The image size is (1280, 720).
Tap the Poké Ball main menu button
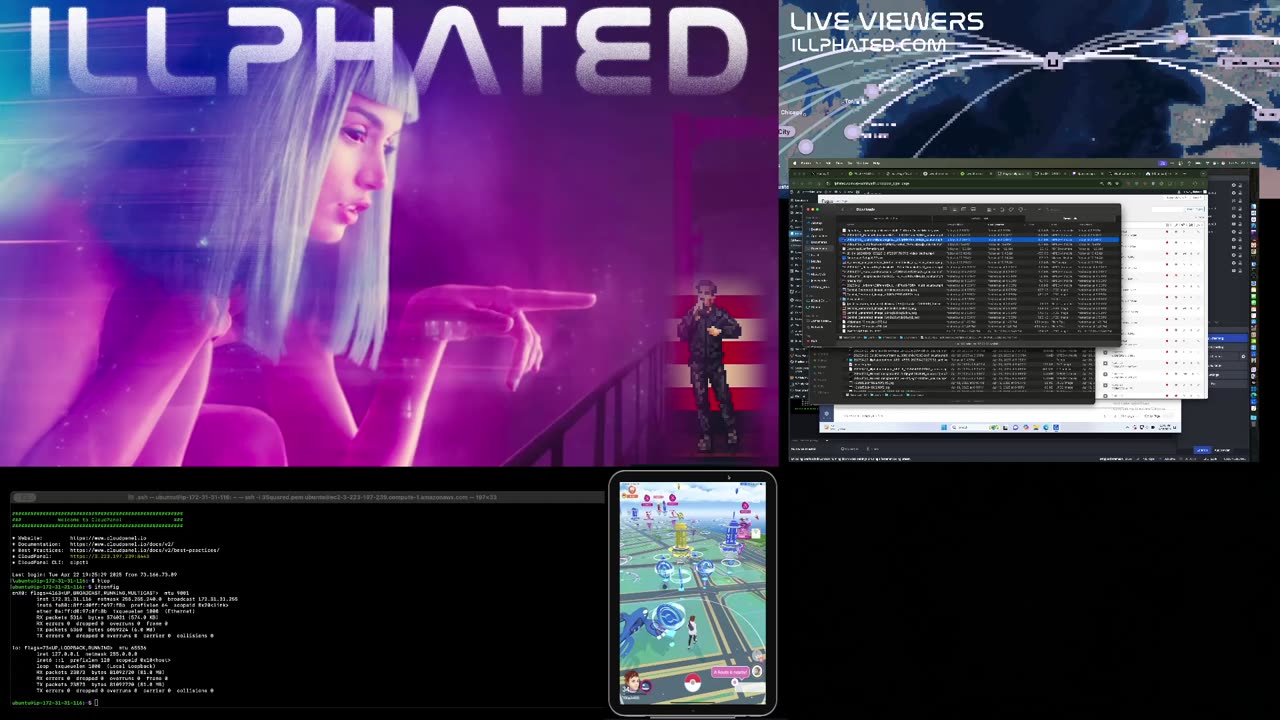pyautogui.click(x=693, y=682)
